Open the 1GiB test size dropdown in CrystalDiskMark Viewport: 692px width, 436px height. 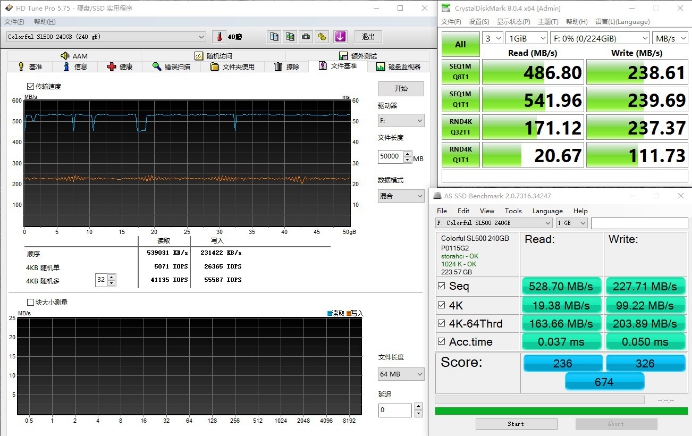click(x=527, y=38)
